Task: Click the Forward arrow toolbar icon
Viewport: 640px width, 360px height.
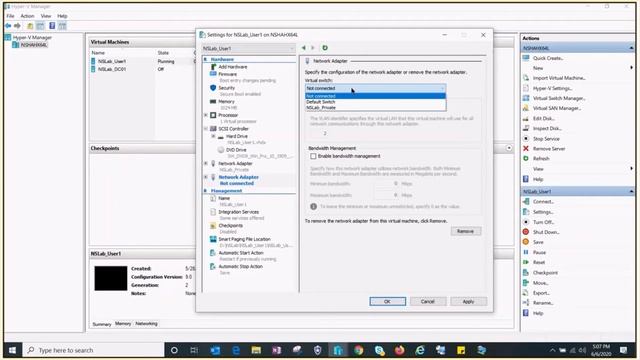Action: pyautogui.click(x=17, y=26)
